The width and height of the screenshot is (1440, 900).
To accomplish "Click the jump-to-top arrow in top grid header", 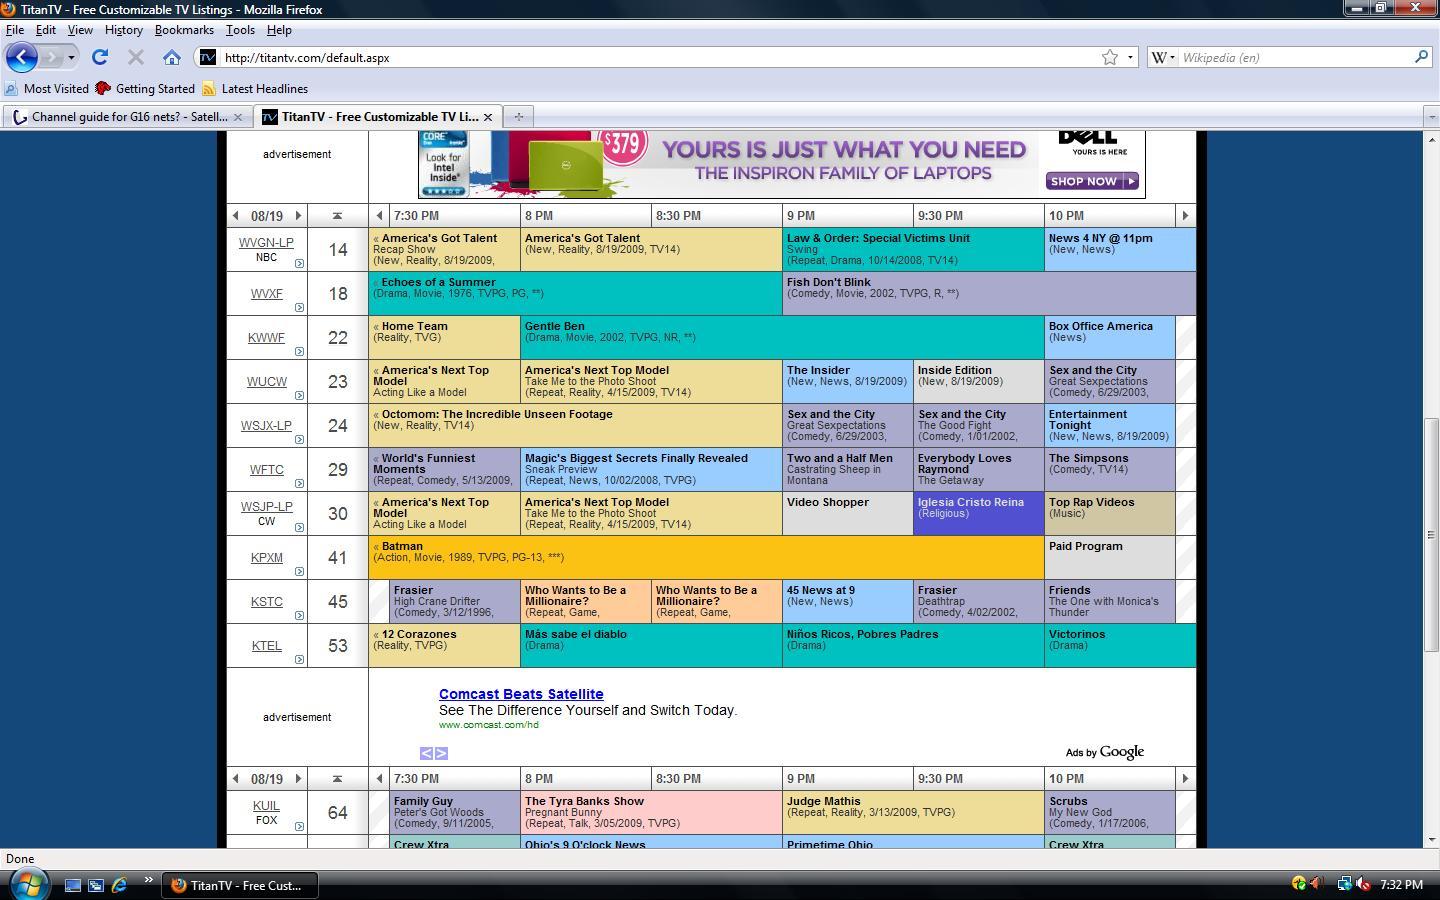I will (337, 215).
